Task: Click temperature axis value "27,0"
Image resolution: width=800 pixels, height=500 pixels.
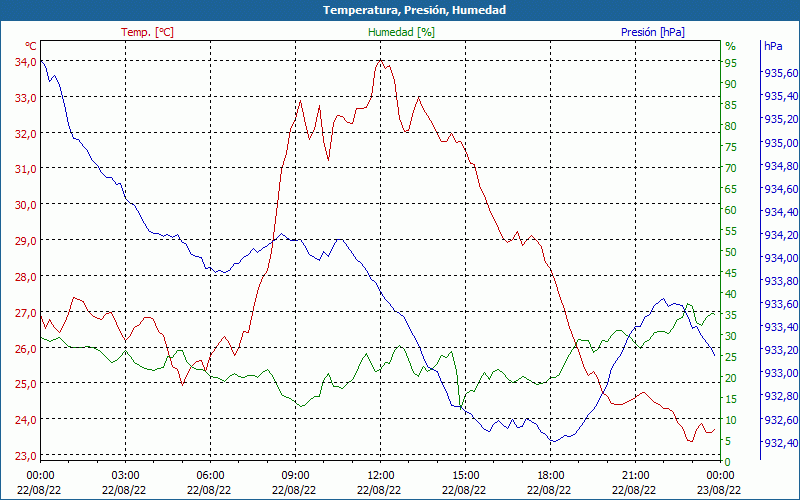Action: click(x=26, y=312)
